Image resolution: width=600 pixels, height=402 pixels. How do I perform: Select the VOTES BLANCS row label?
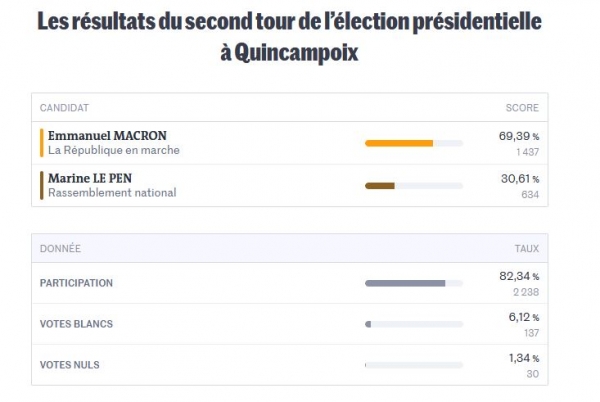(x=76, y=324)
